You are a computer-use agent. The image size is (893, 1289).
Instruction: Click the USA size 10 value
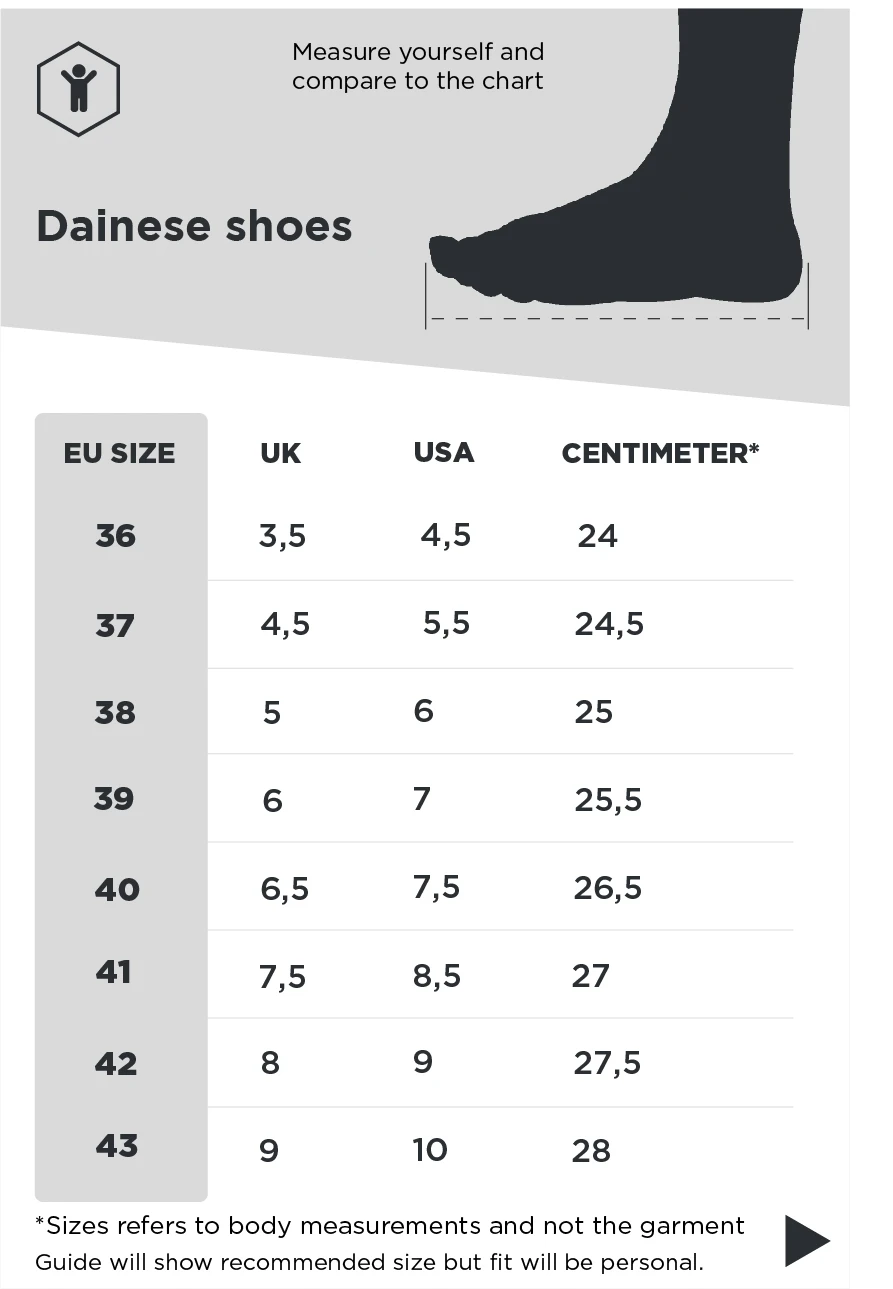[430, 1150]
